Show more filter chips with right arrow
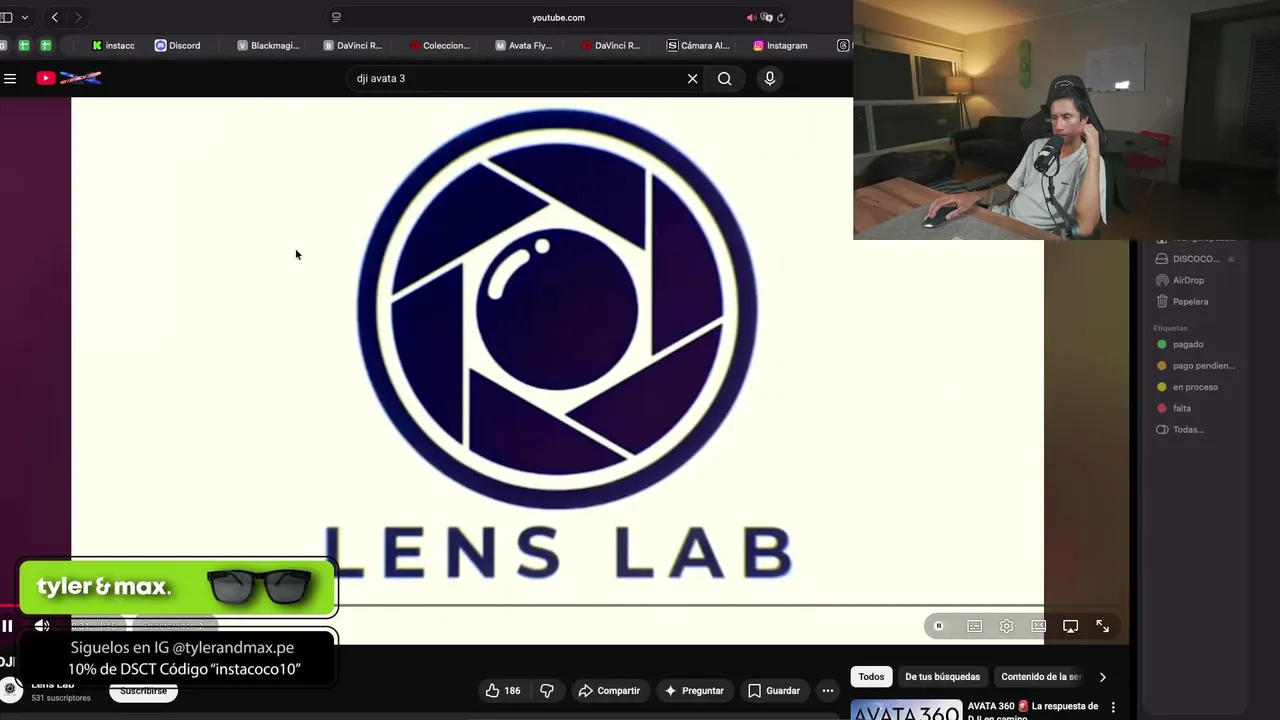Image resolution: width=1280 pixels, height=720 pixels. tap(1103, 677)
